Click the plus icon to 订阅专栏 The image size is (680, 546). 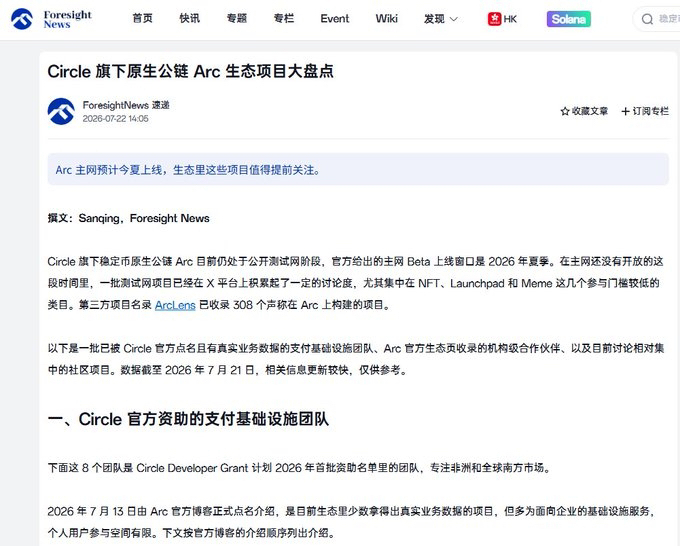(625, 111)
